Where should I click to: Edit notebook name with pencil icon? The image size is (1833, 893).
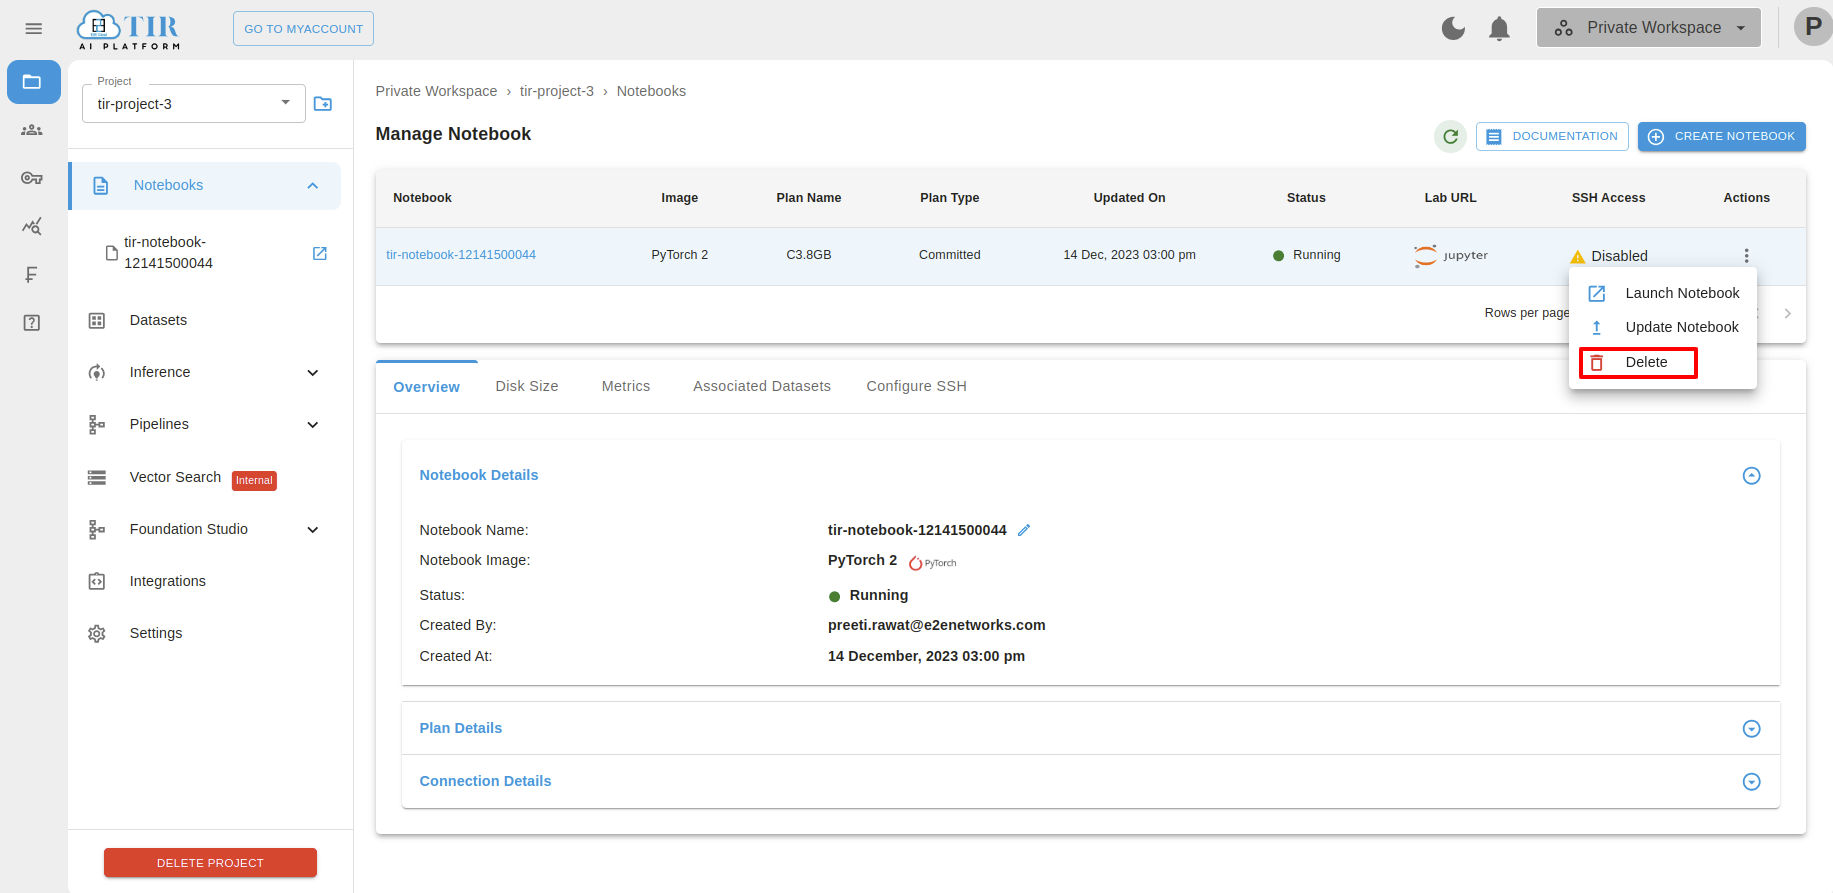[x=1024, y=530]
